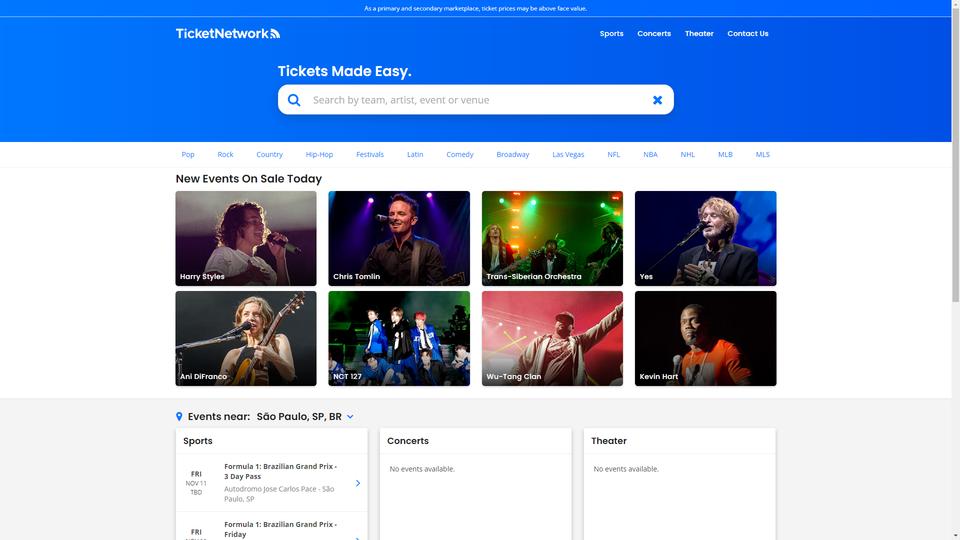
Task: Select the Rock category
Action: (225, 154)
